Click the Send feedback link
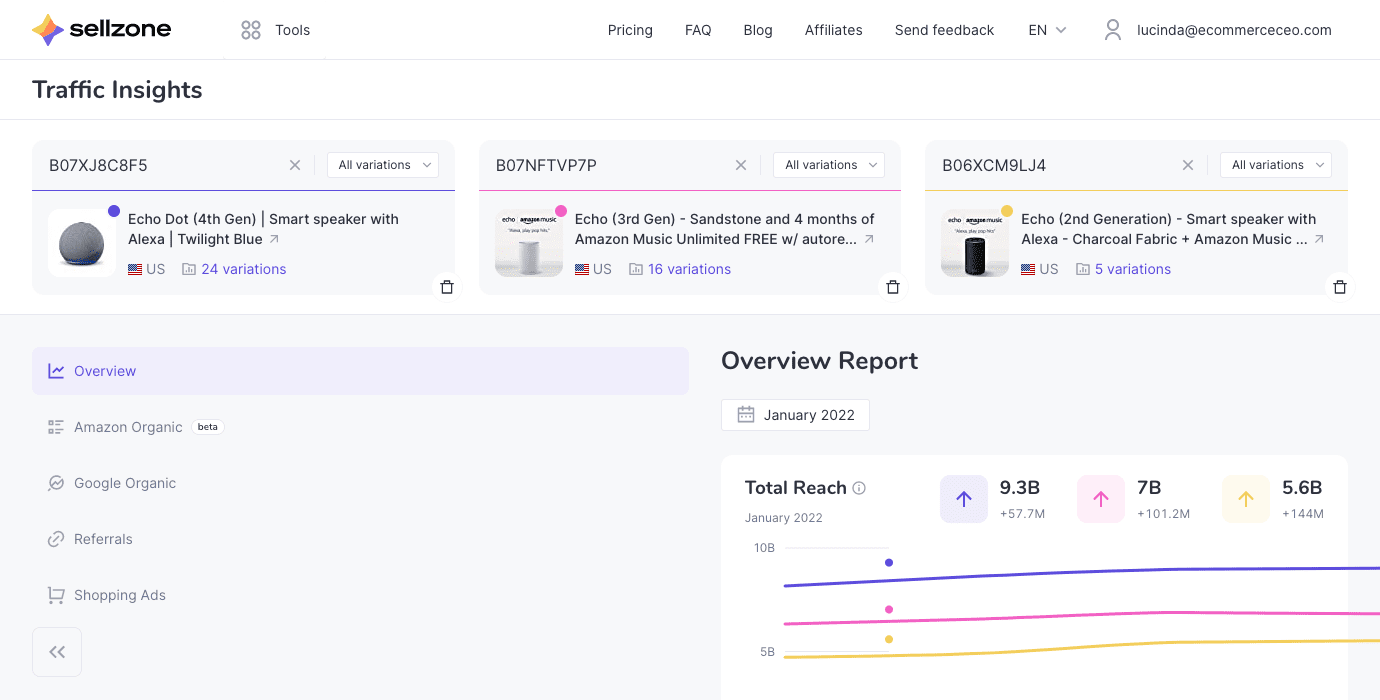The width and height of the screenshot is (1380, 700). (944, 30)
